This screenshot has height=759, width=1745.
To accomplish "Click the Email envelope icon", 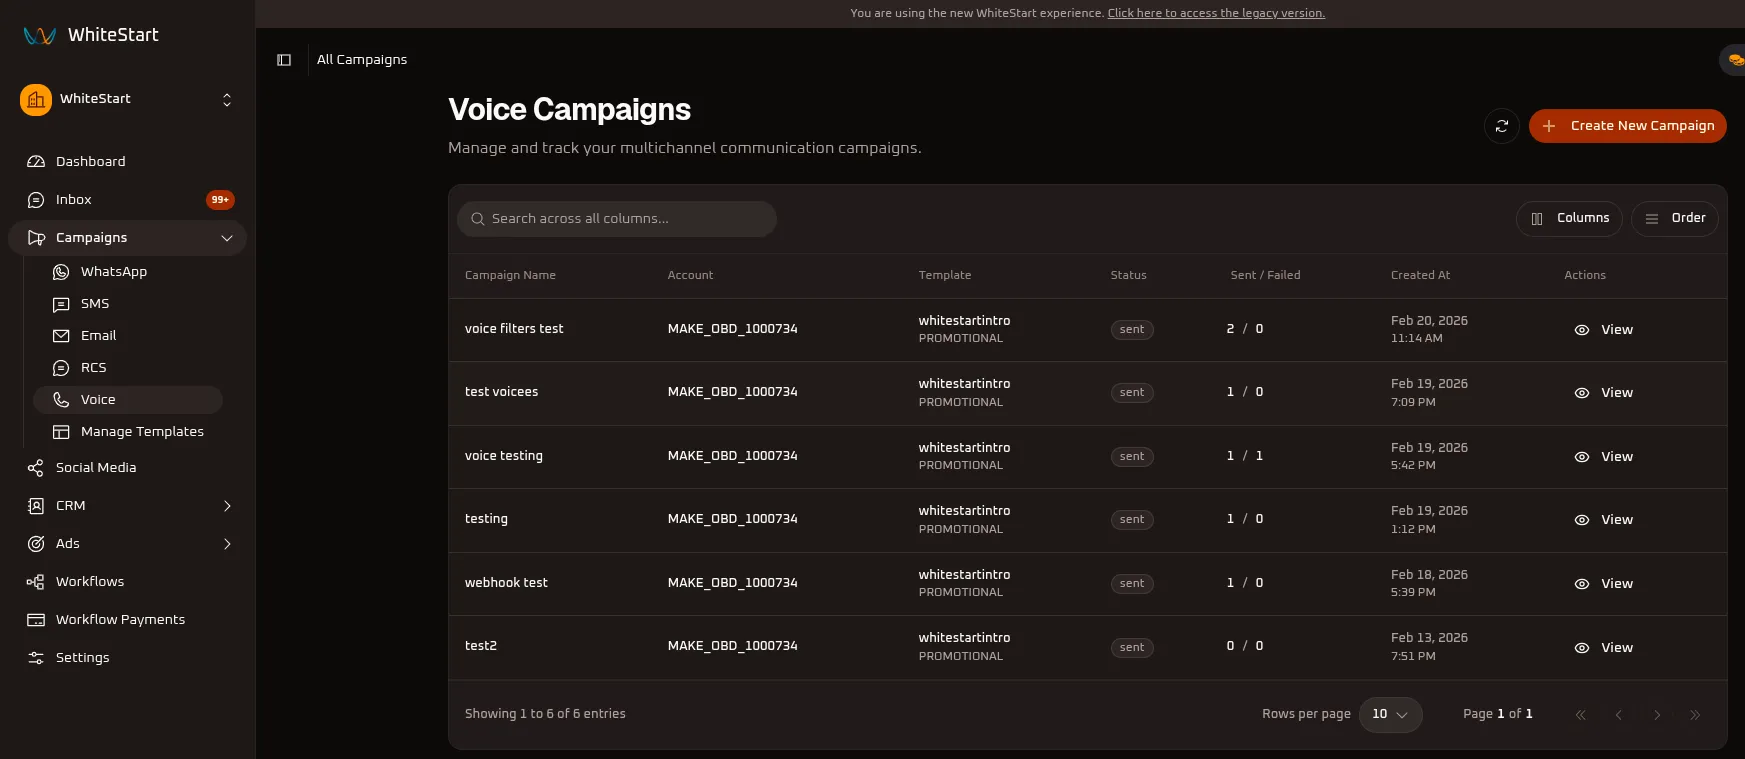I will [61, 336].
